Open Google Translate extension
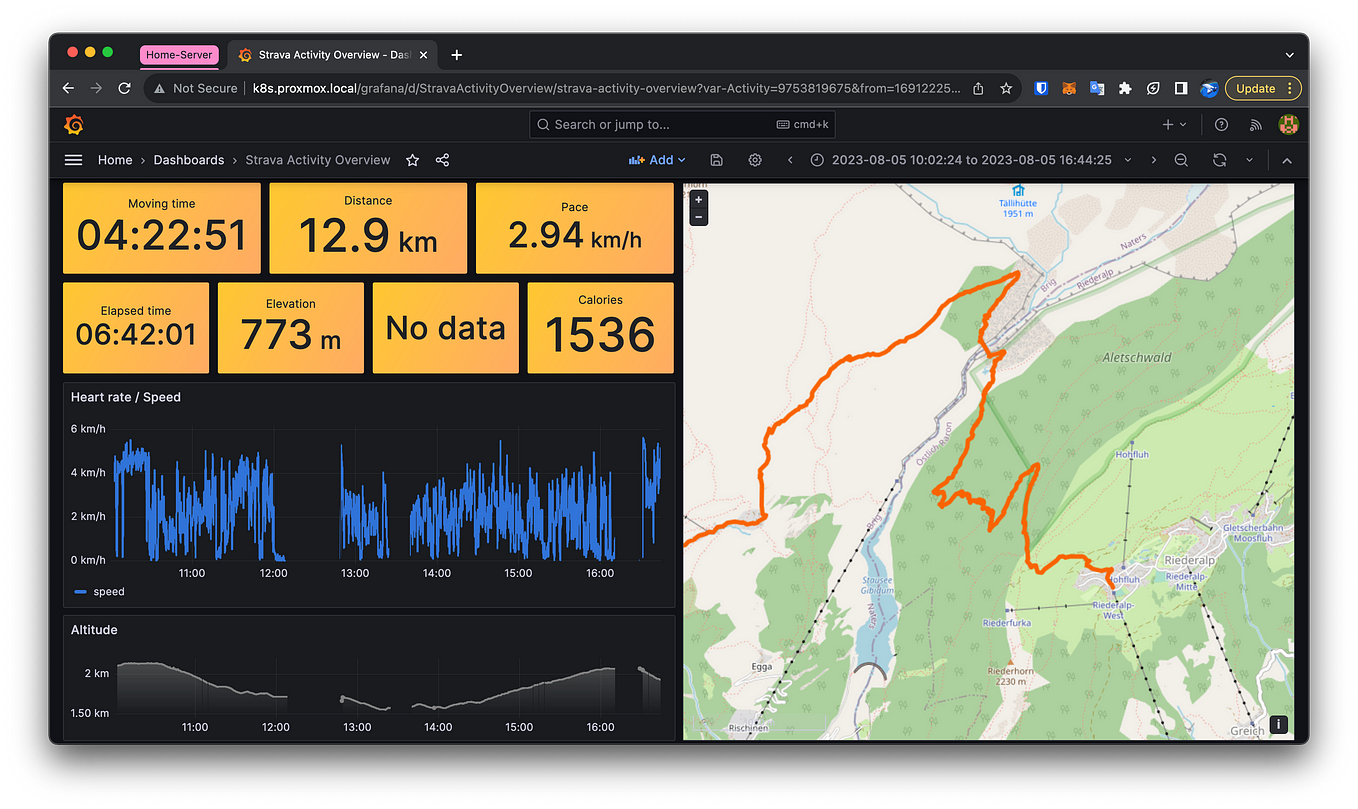1358x809 pixels. 1097,88
